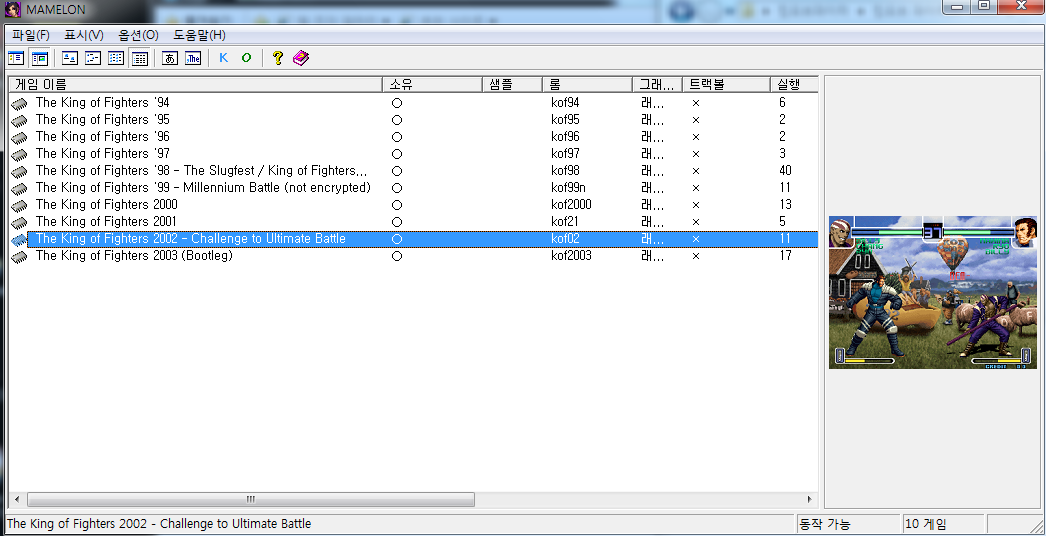Select The King of Fighters '94

103,103
